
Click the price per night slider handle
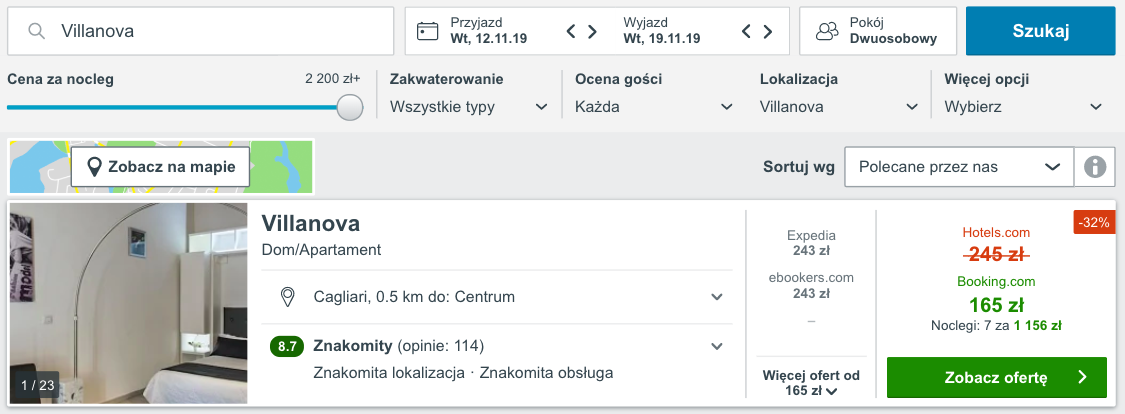[x=350, y=108]
